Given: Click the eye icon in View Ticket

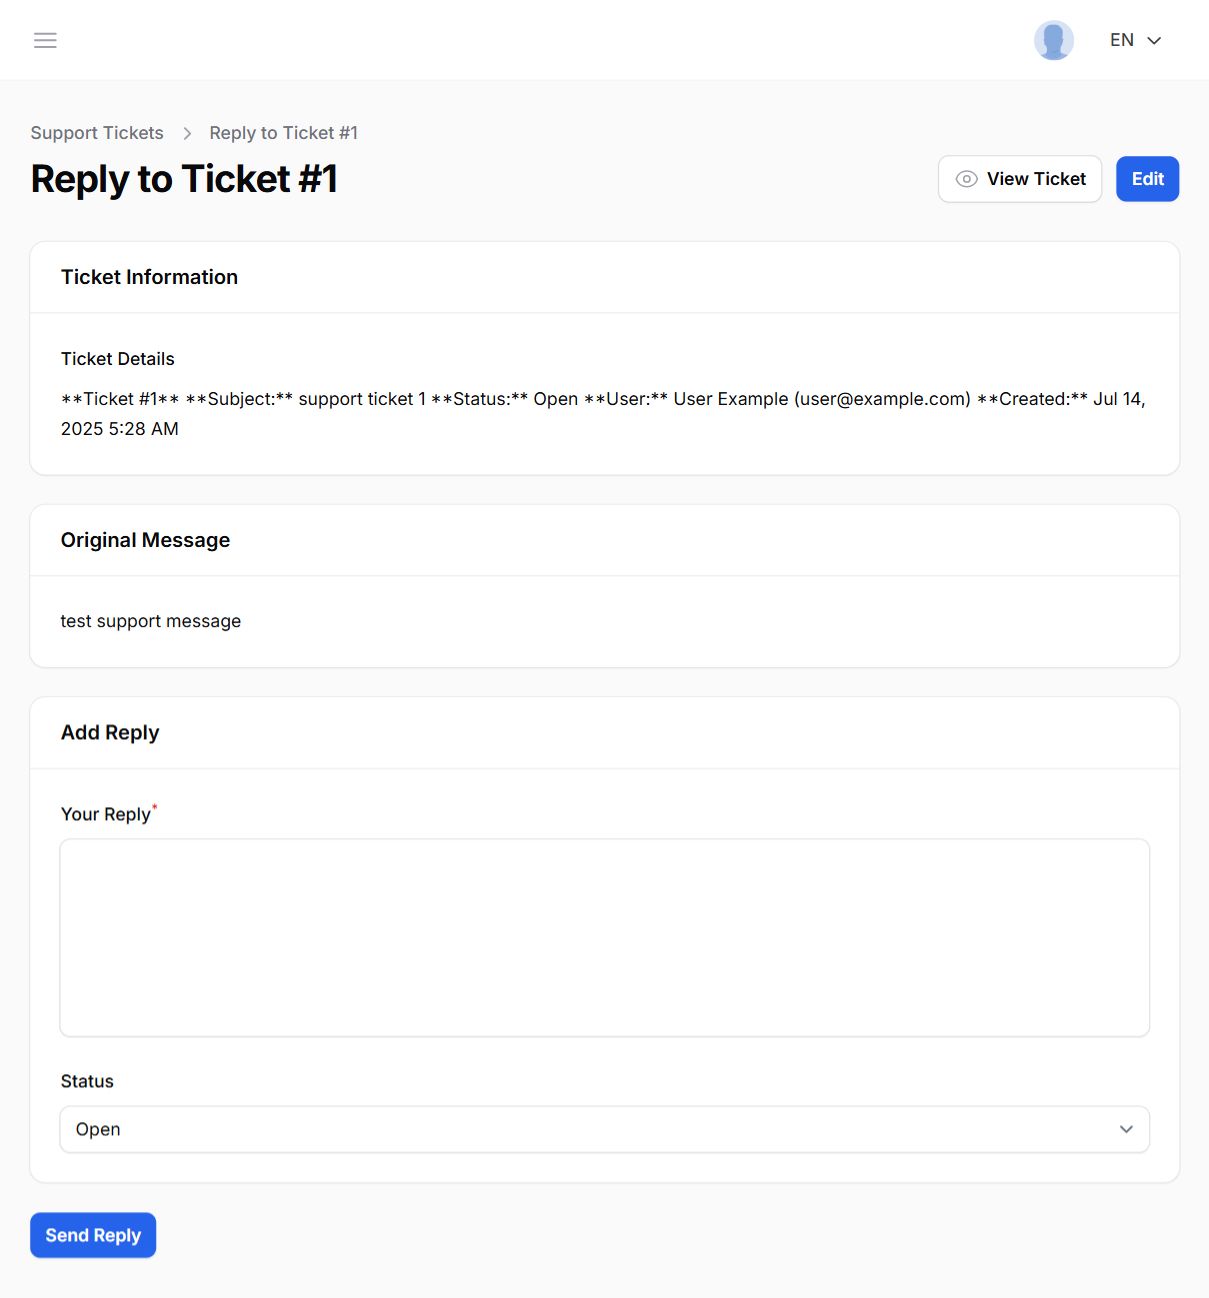Looking at the screenshot, I should pos(966,179).
